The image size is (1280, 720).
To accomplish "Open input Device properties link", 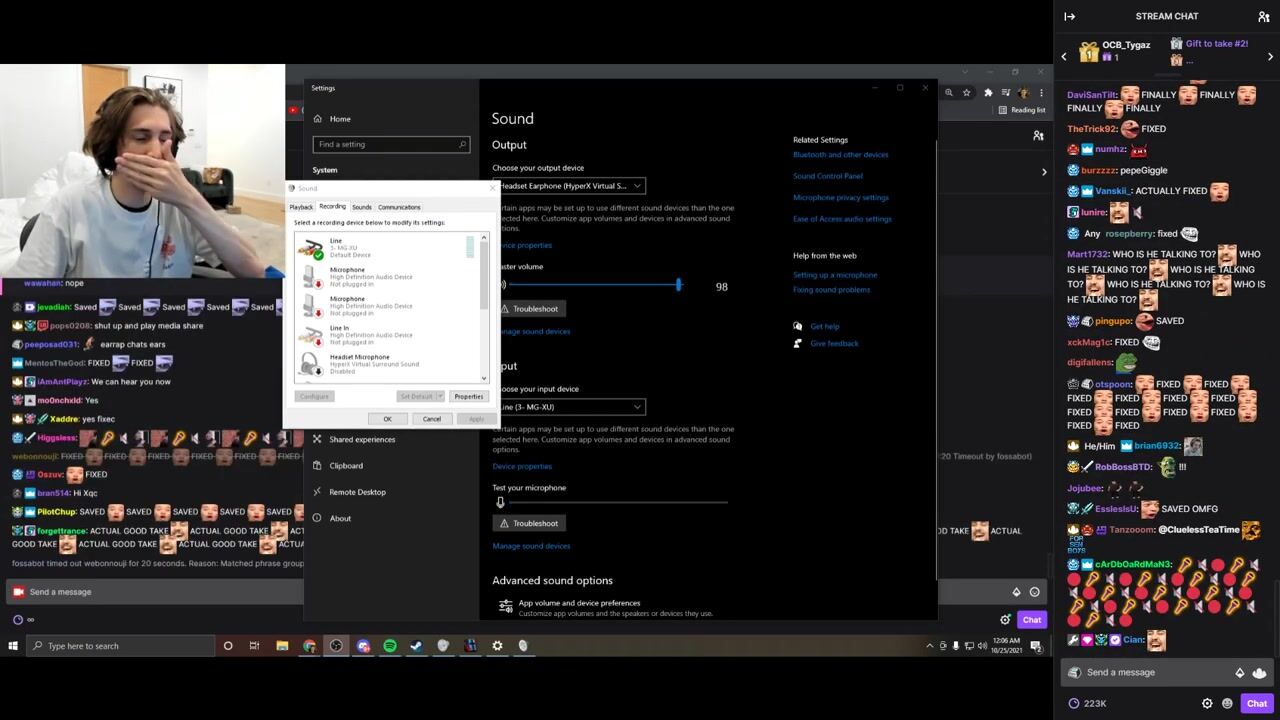I will [522, 466].
